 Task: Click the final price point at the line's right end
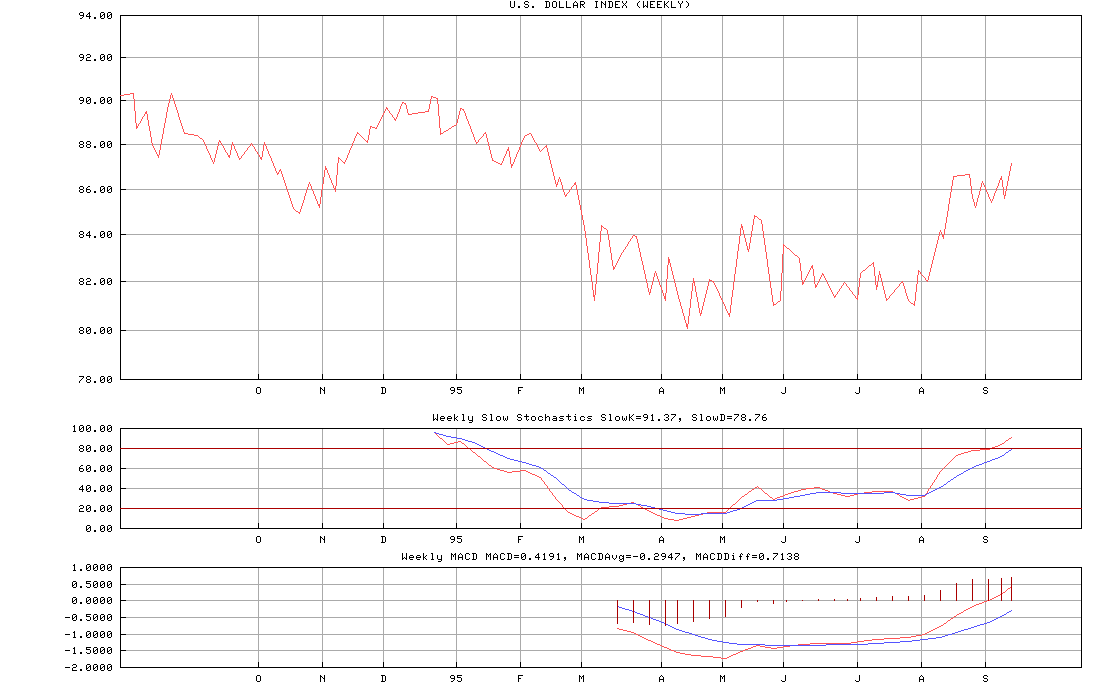tap(1012, 163)
